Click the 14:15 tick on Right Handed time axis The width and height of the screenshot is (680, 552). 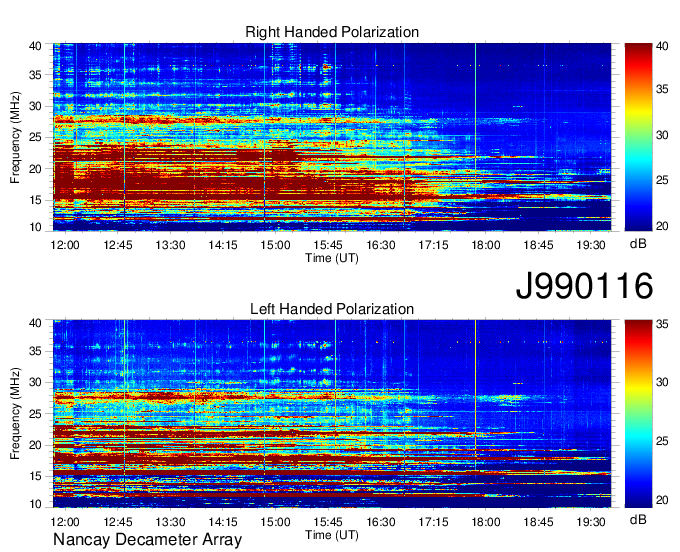click(x=223, y=245)
